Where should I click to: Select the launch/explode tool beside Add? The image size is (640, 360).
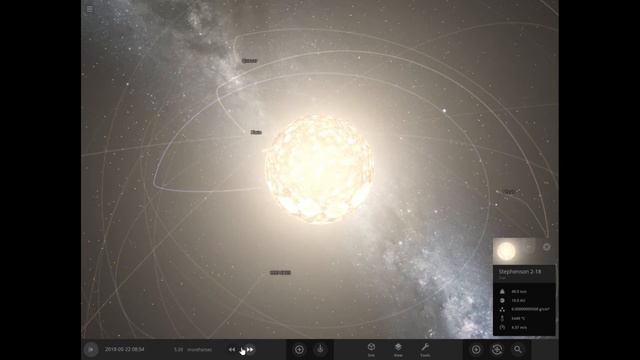[320, 349]
